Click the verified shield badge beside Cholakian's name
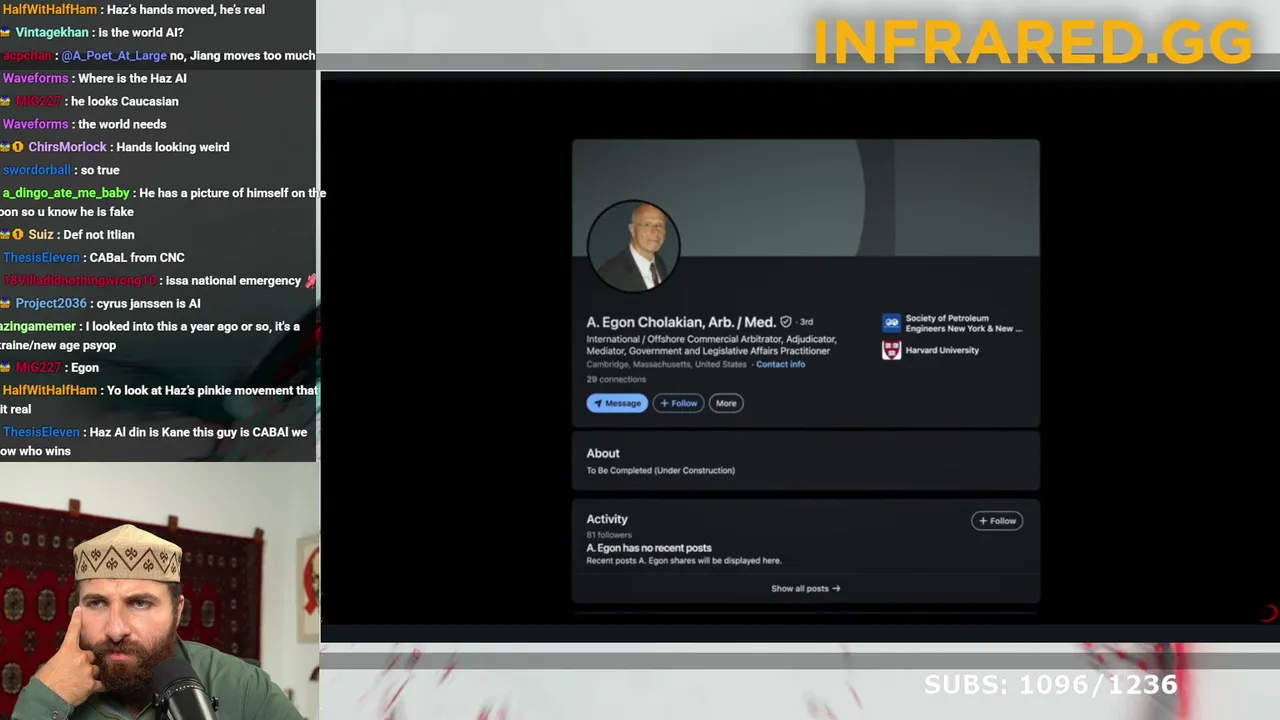1280x720 pixels. click(x=786, y=322)
